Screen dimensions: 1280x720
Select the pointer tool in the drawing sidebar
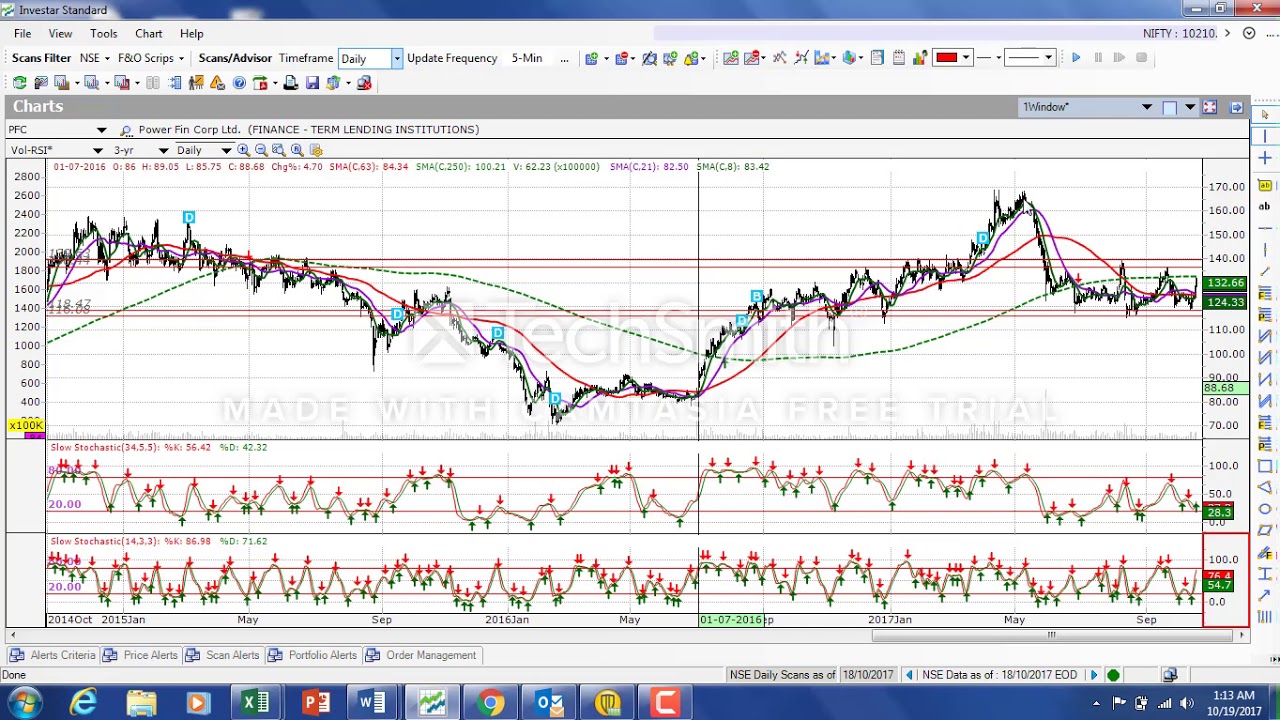[1264, 114]
